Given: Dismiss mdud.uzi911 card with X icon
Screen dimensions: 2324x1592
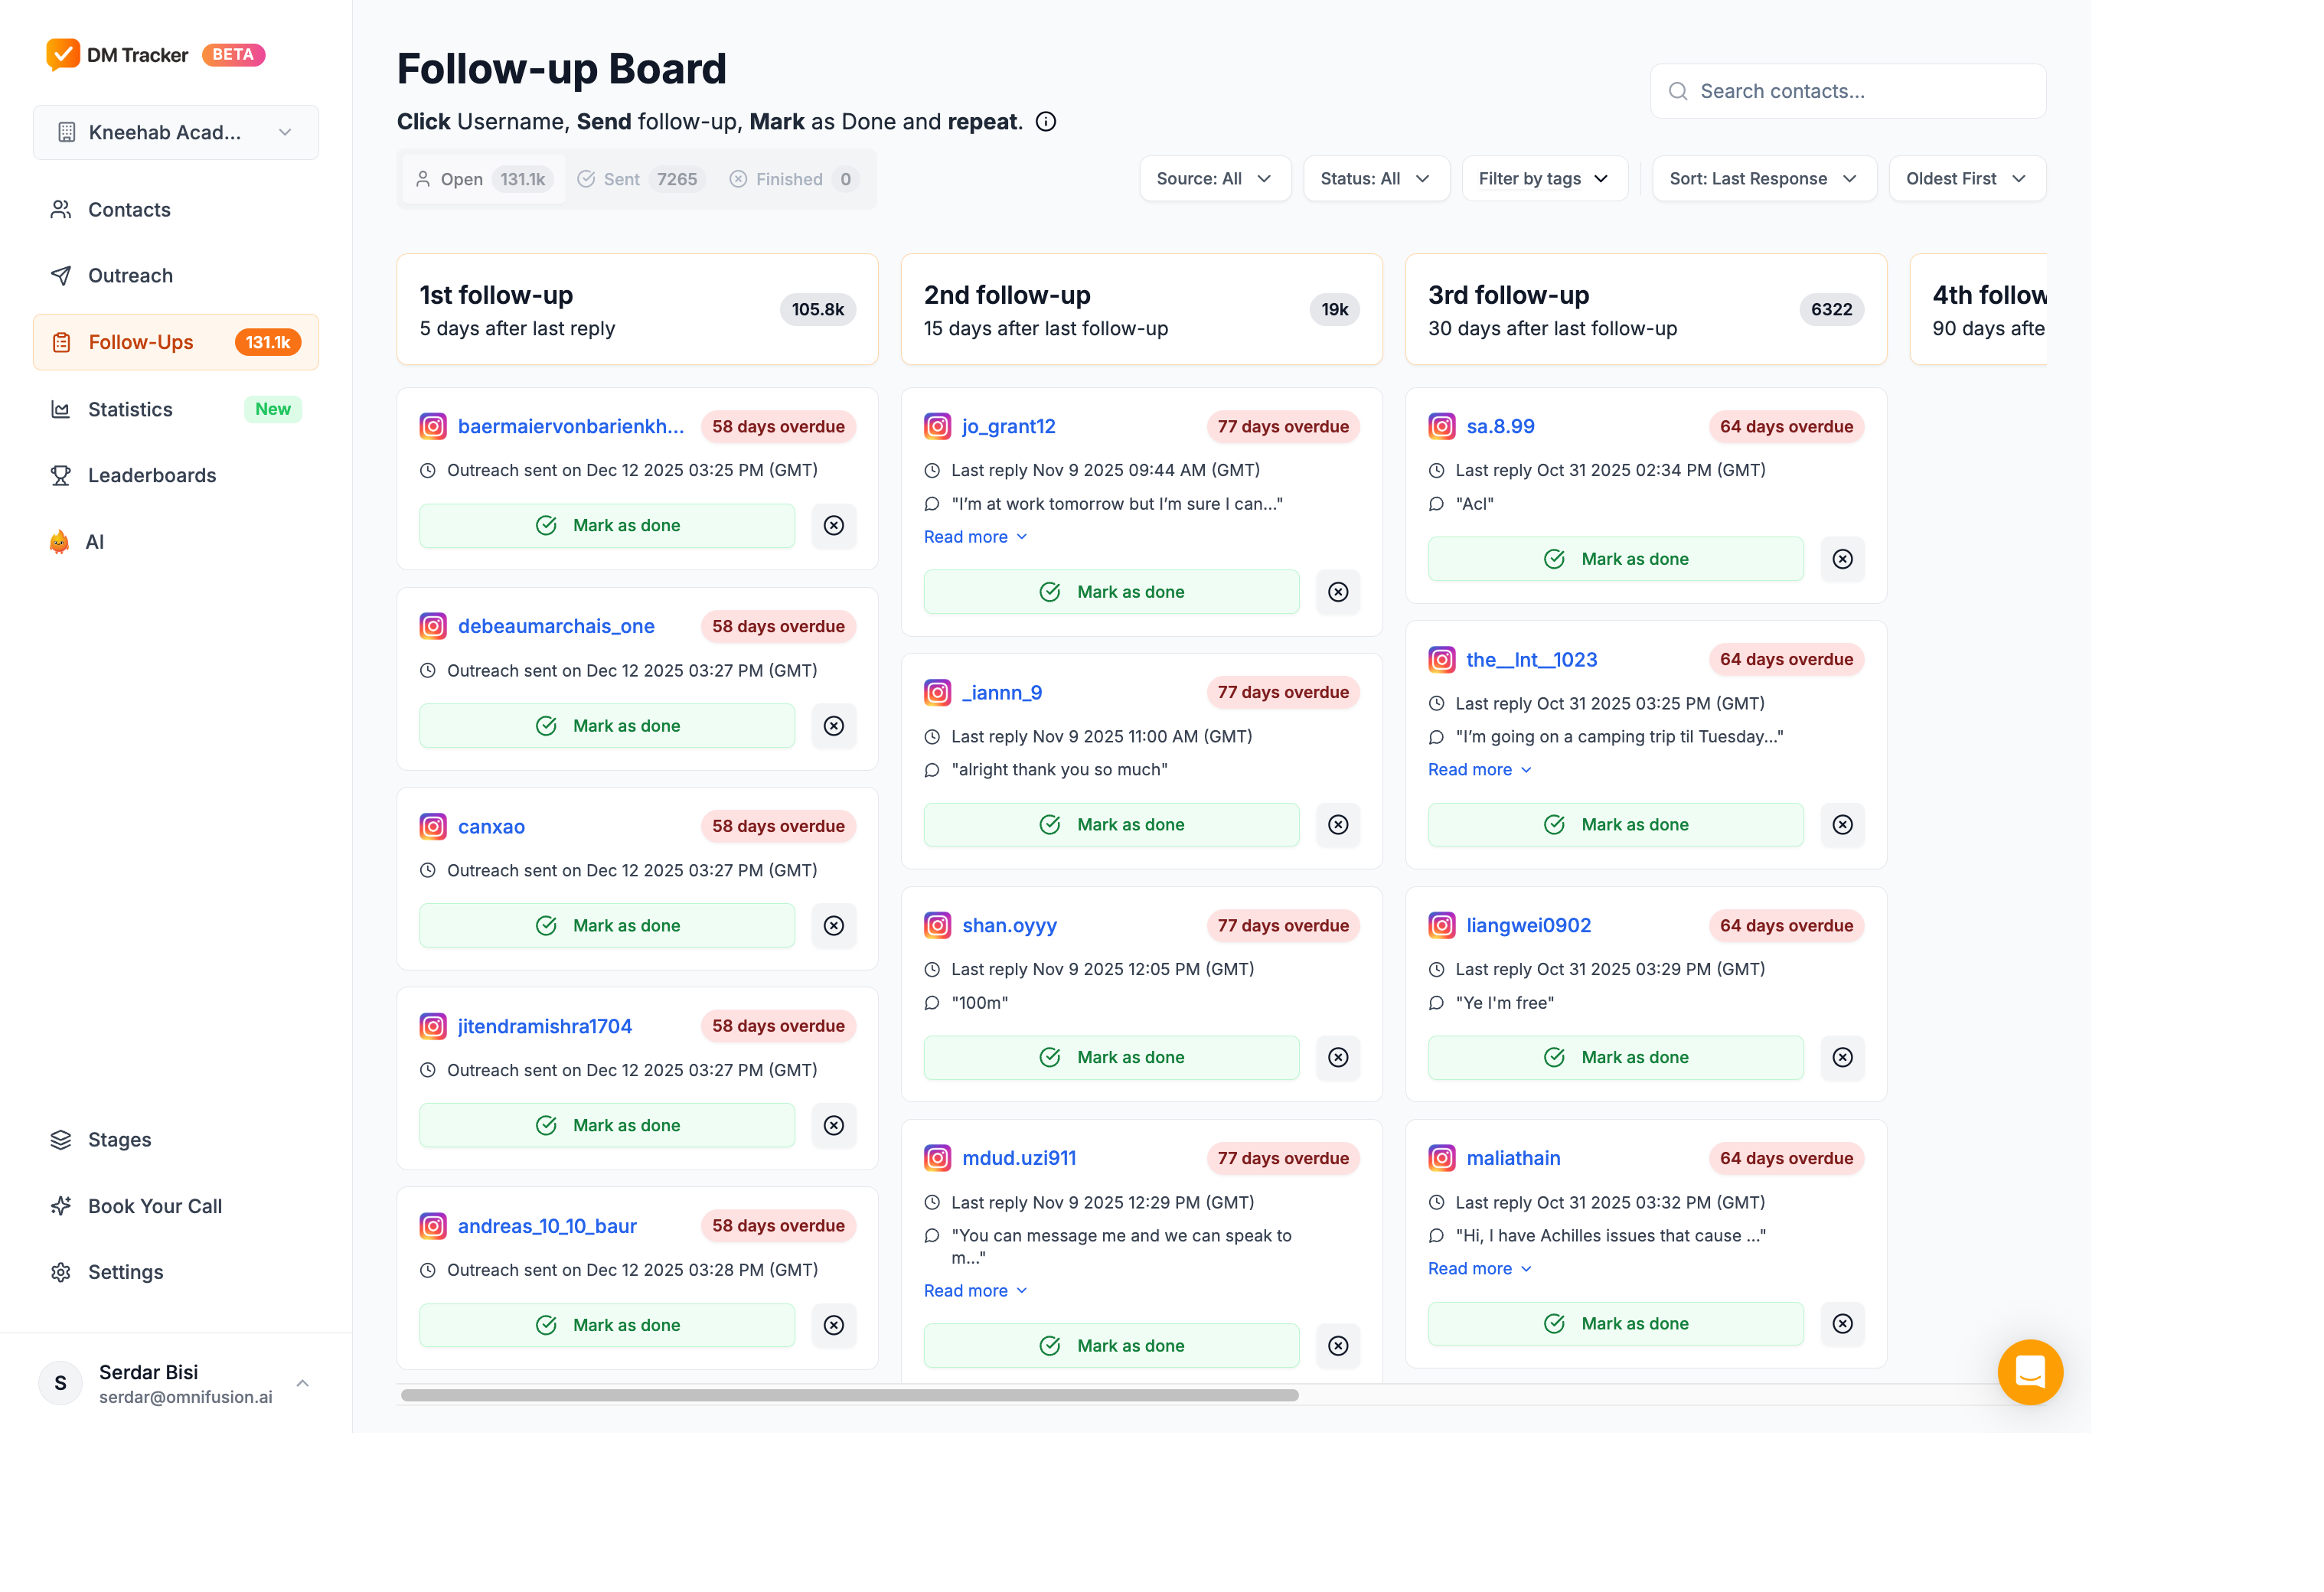Looking at the screenshot, I should pyautogui.click(x=1338, y=1346).
